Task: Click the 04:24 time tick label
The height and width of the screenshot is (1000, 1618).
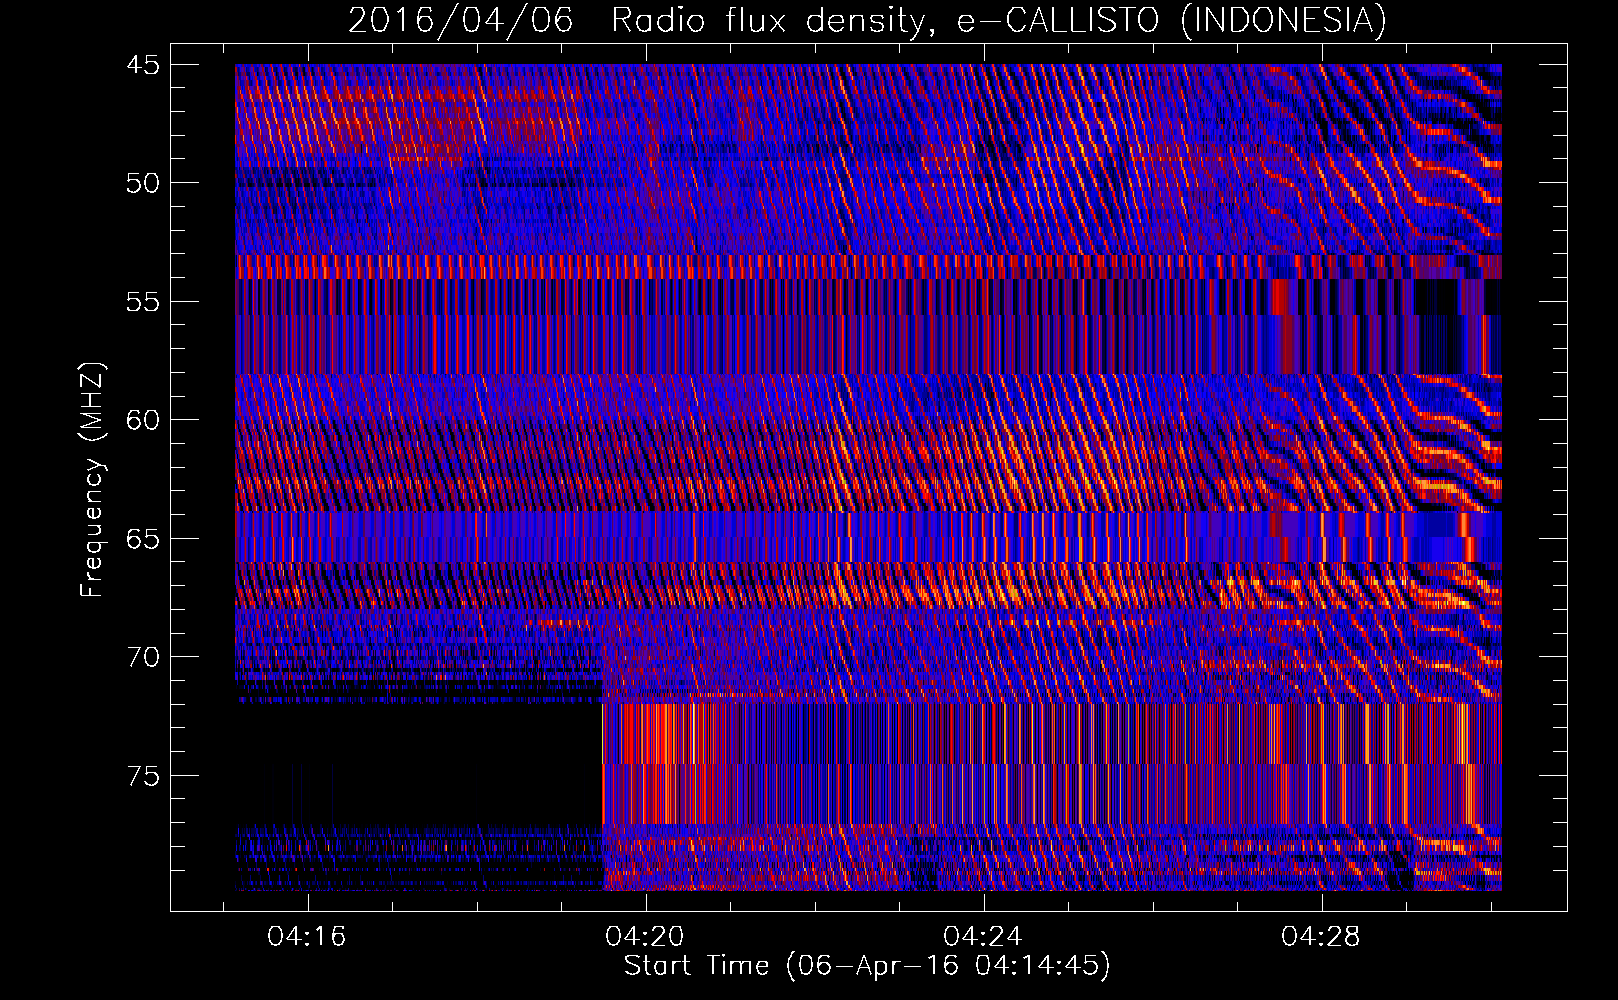Action: [983, 936]
